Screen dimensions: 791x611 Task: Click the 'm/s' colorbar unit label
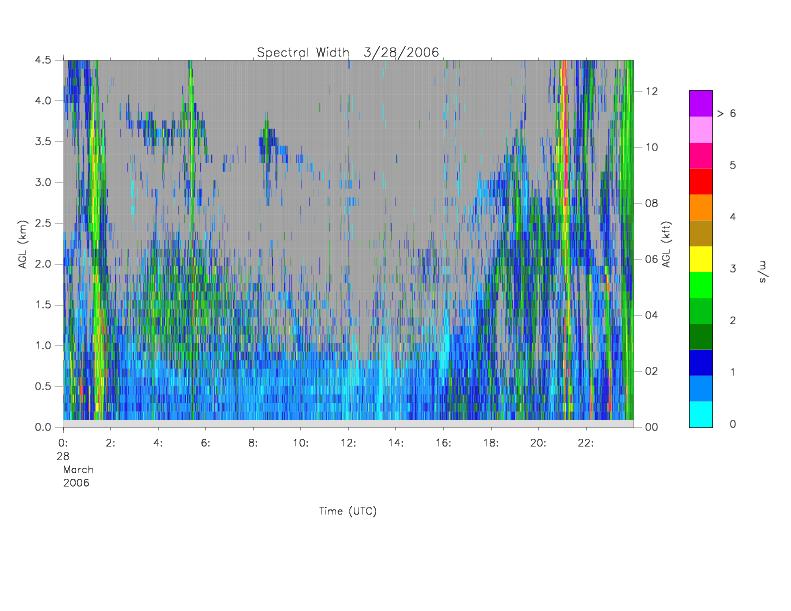tap(763, 271)
